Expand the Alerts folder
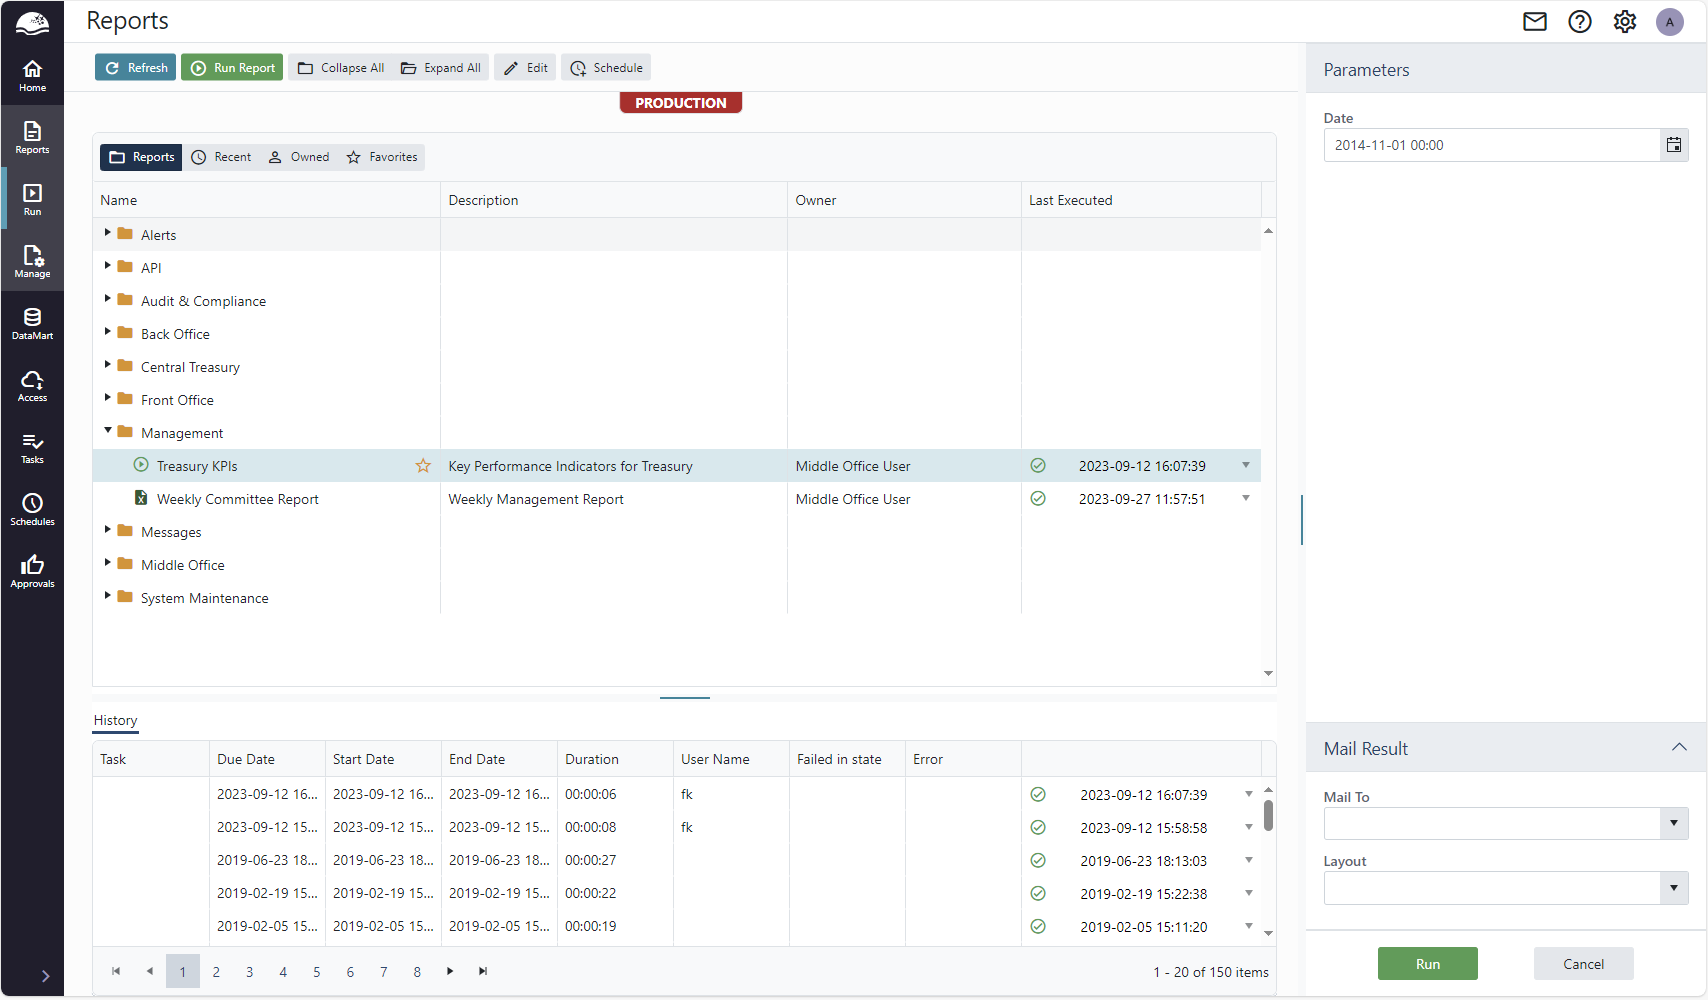The image size is (1708, 1000). (108, 233)
